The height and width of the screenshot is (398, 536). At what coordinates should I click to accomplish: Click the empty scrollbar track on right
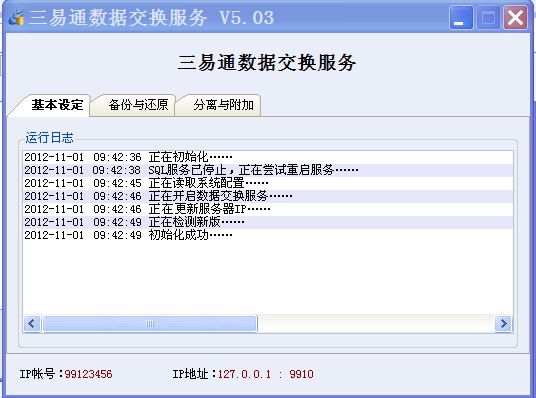(x=376, y=323)
